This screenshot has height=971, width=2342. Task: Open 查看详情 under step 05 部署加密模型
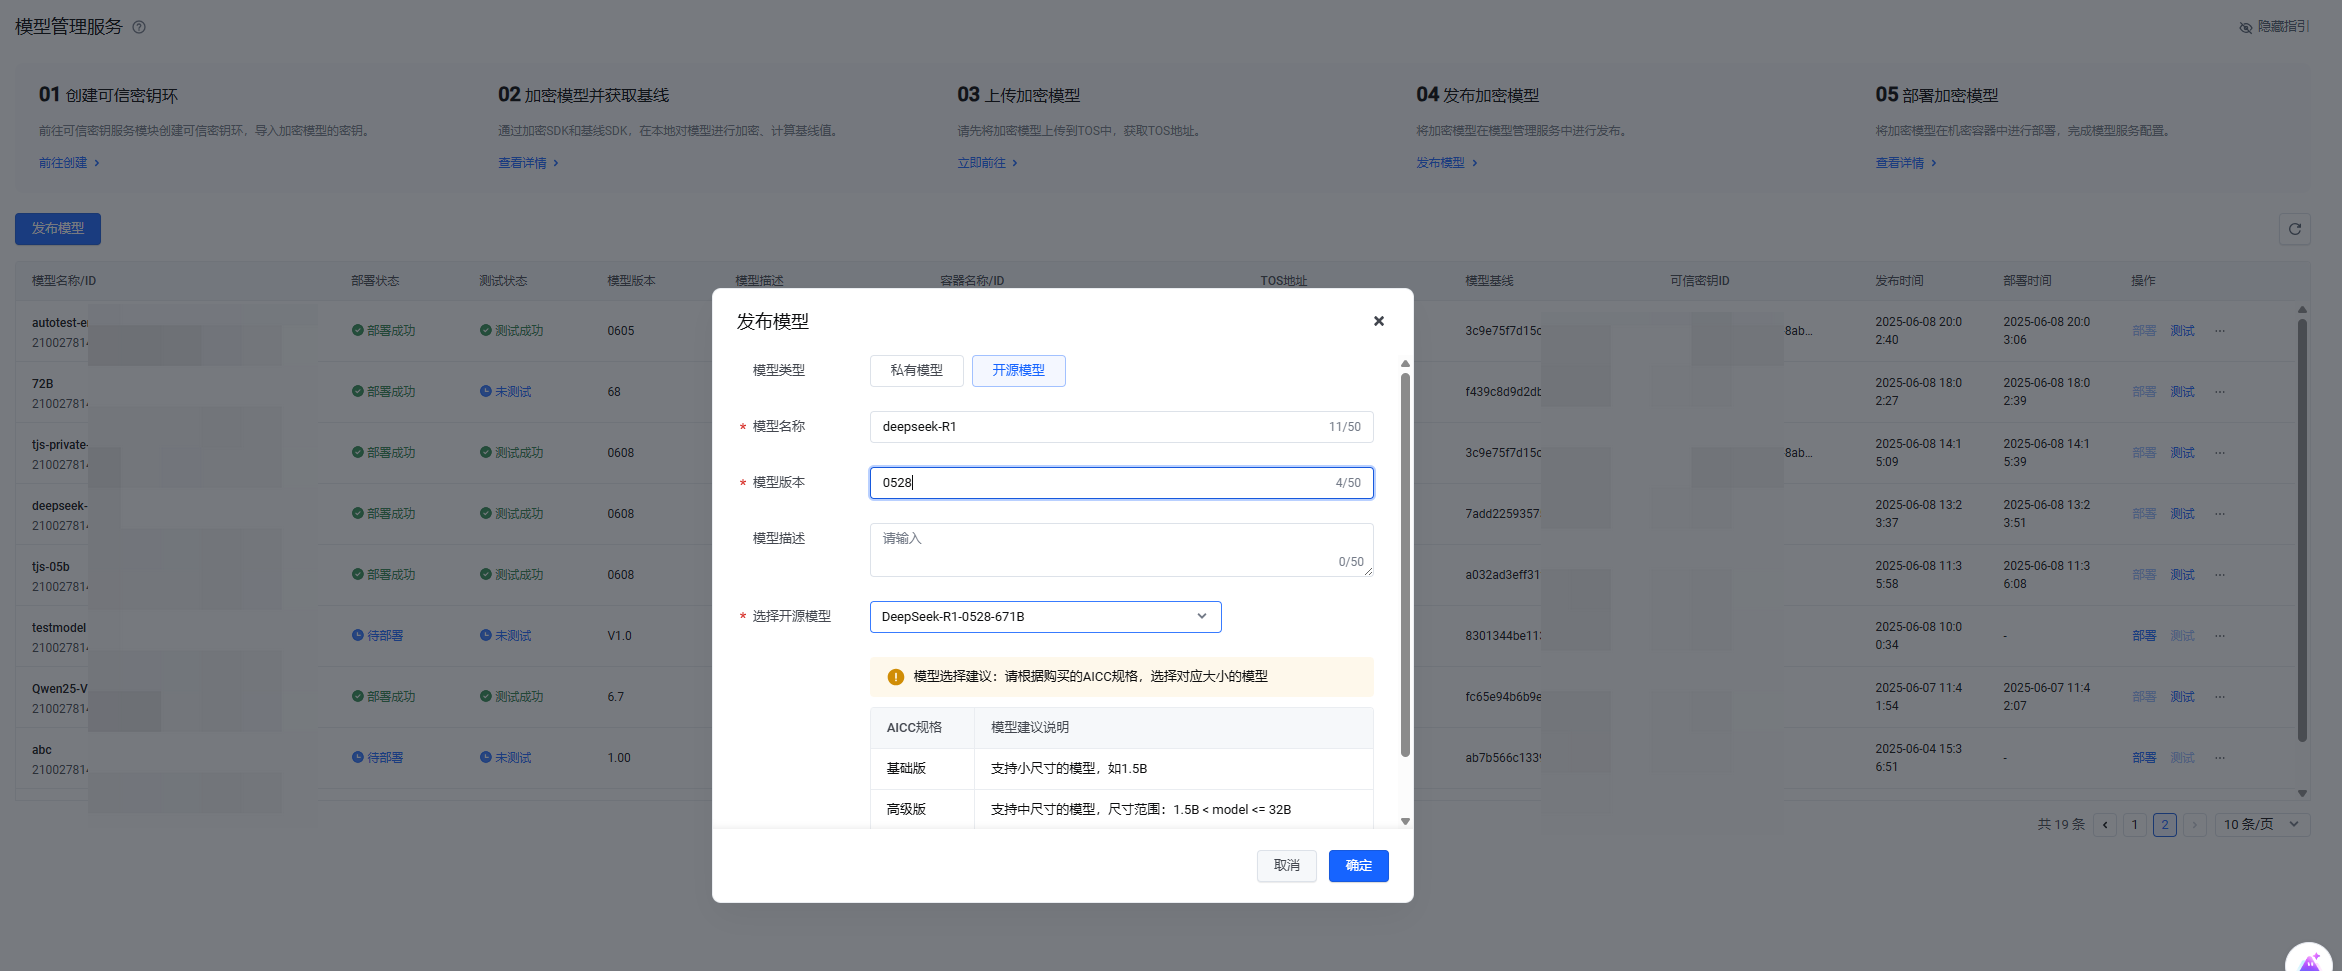click(x=1906, y=163)
